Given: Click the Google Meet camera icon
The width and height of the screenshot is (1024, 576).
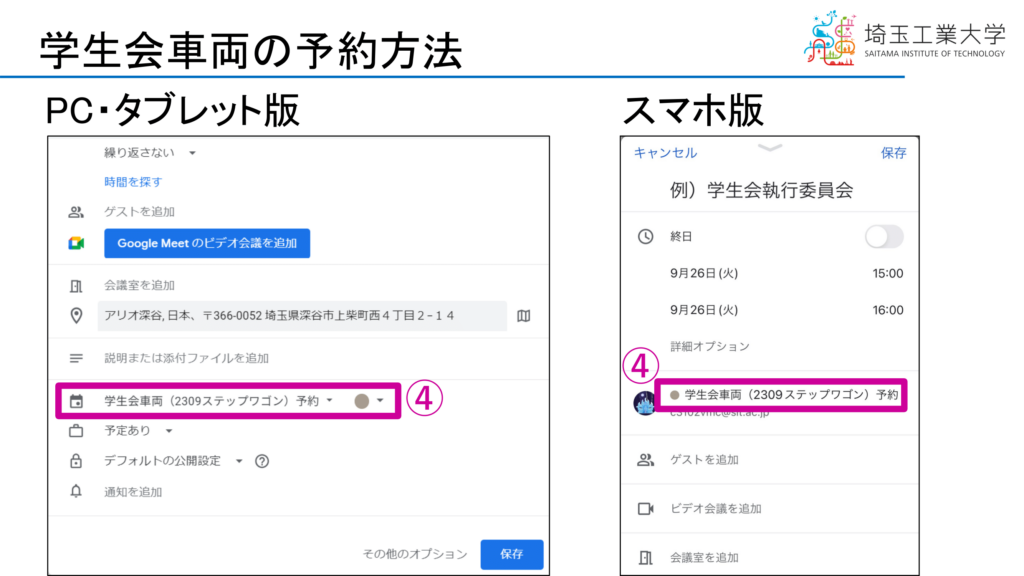Looking at the screenshot, I should point(76,244).
